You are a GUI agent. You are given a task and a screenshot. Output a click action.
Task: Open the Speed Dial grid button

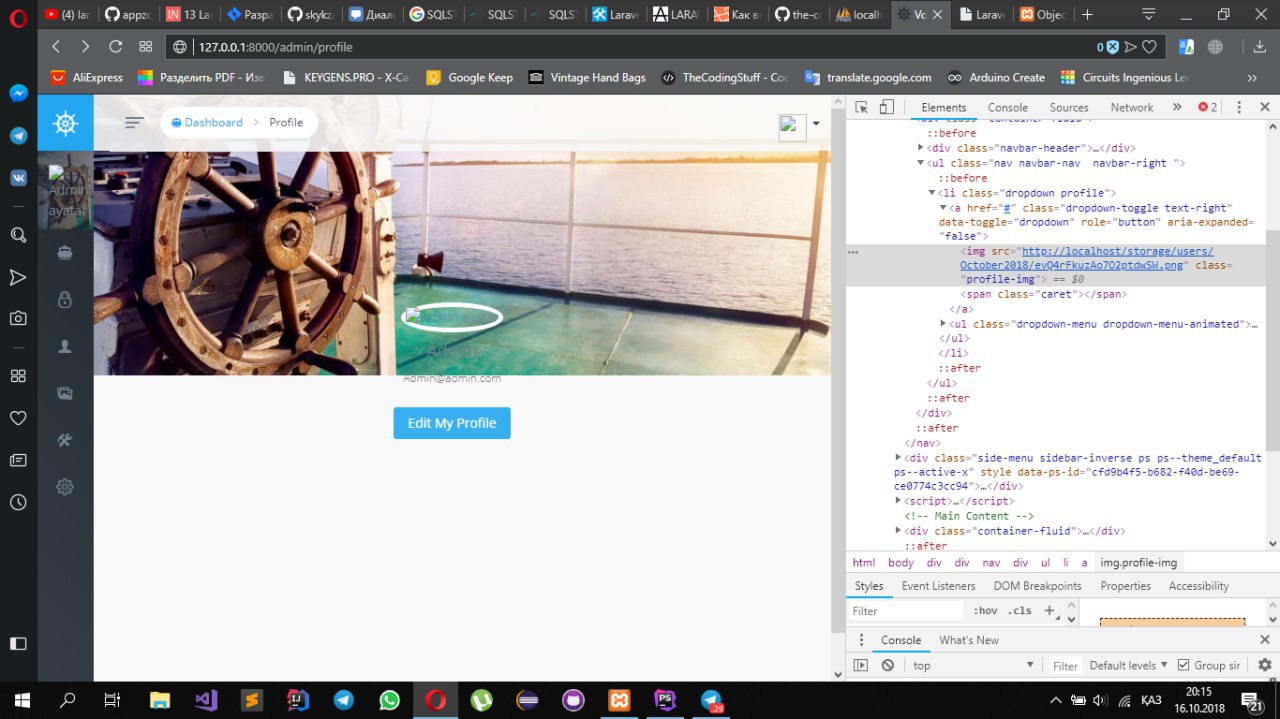[x=146, y=46]
